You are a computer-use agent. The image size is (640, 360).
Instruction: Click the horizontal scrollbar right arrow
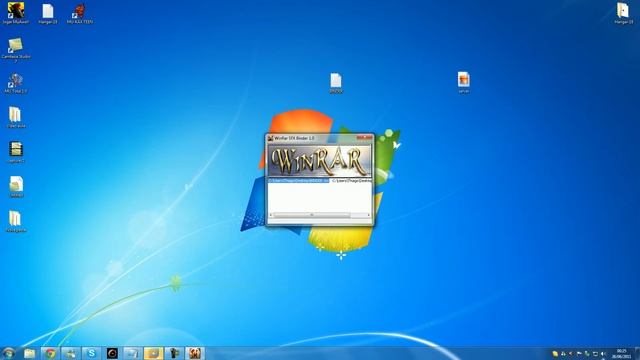pyautogui.click(x=369, y=215)
